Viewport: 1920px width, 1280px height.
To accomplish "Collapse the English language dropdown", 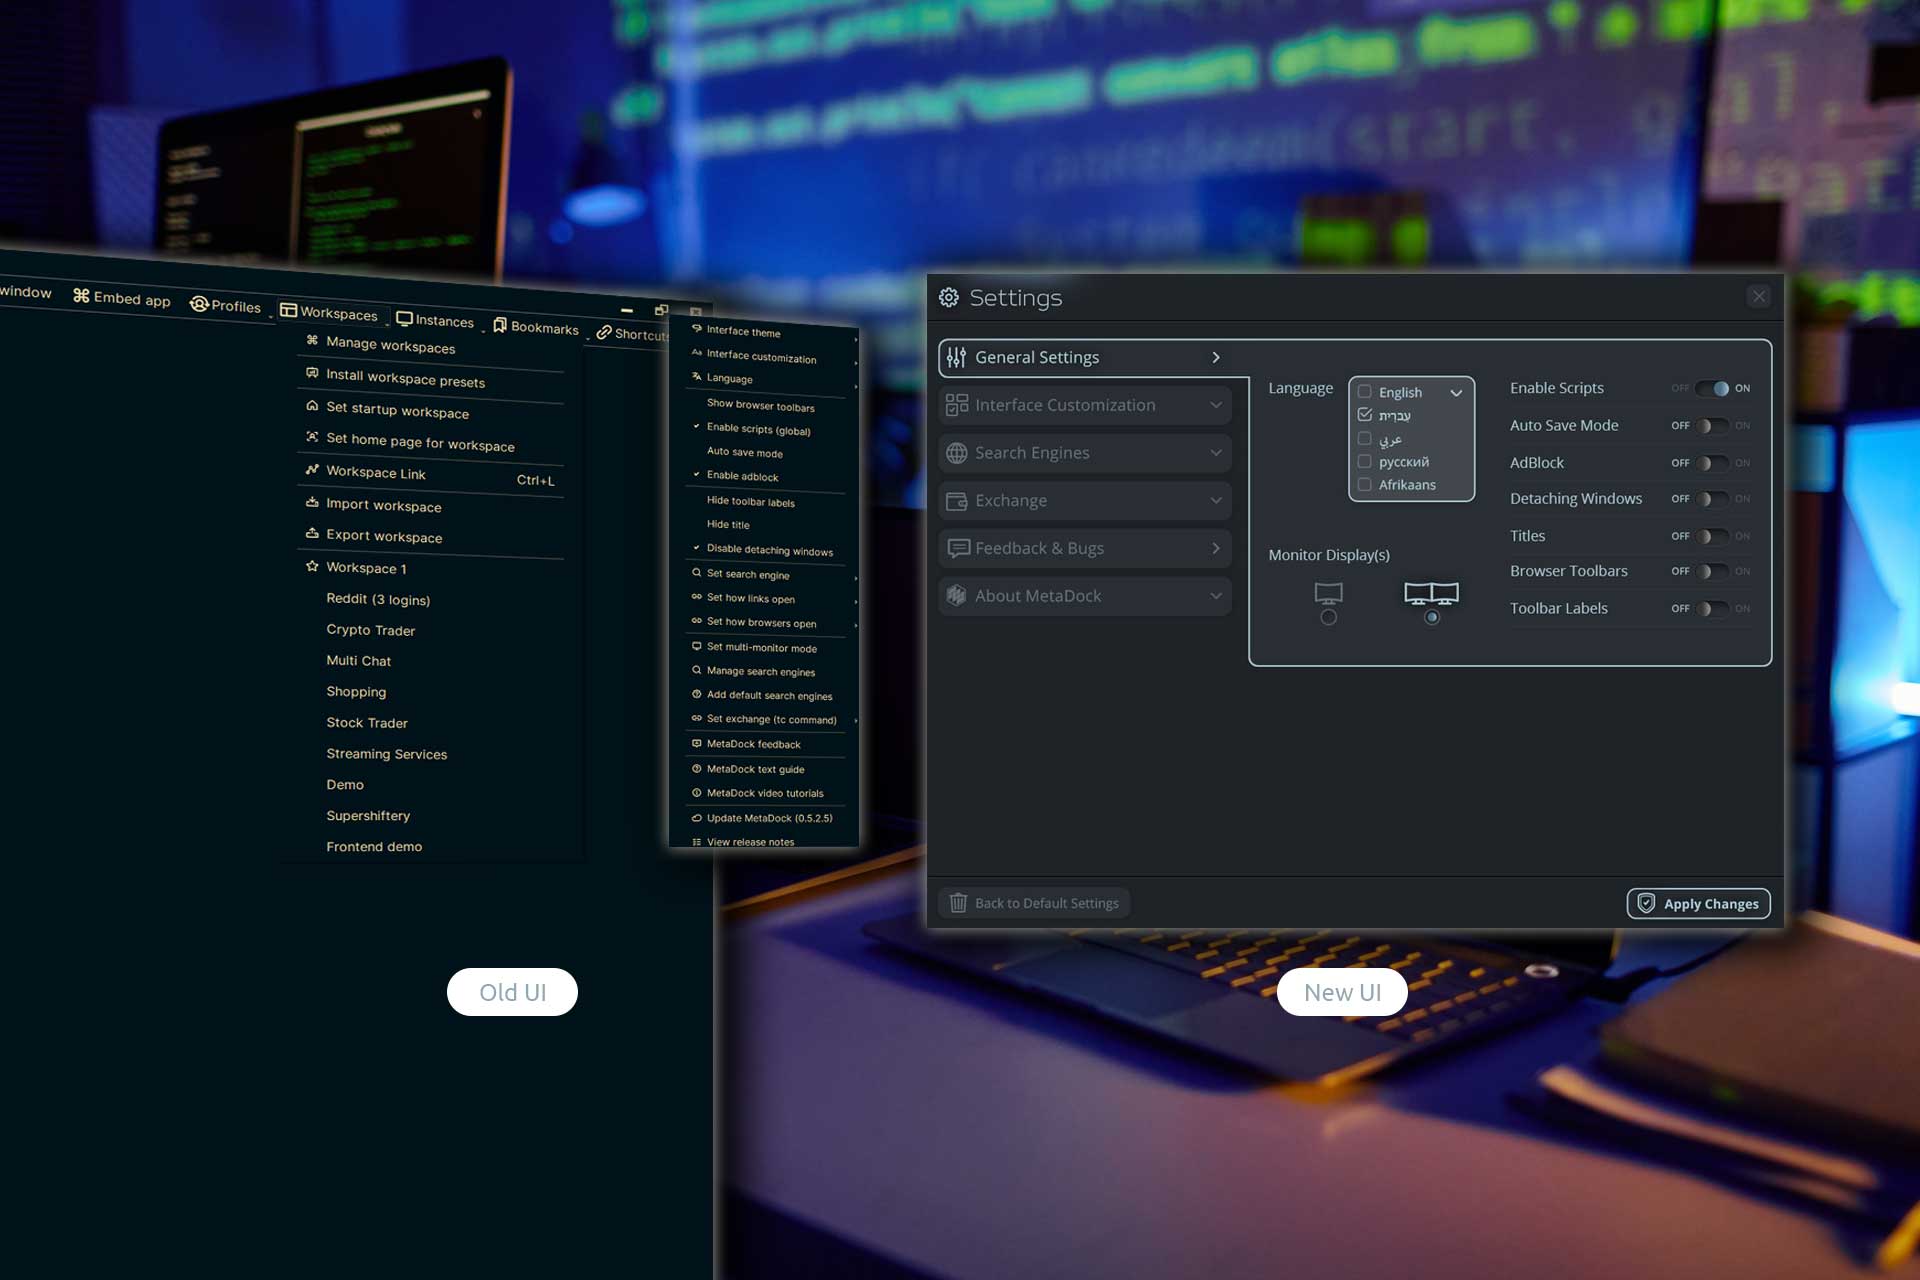I will pos(1456,393).
